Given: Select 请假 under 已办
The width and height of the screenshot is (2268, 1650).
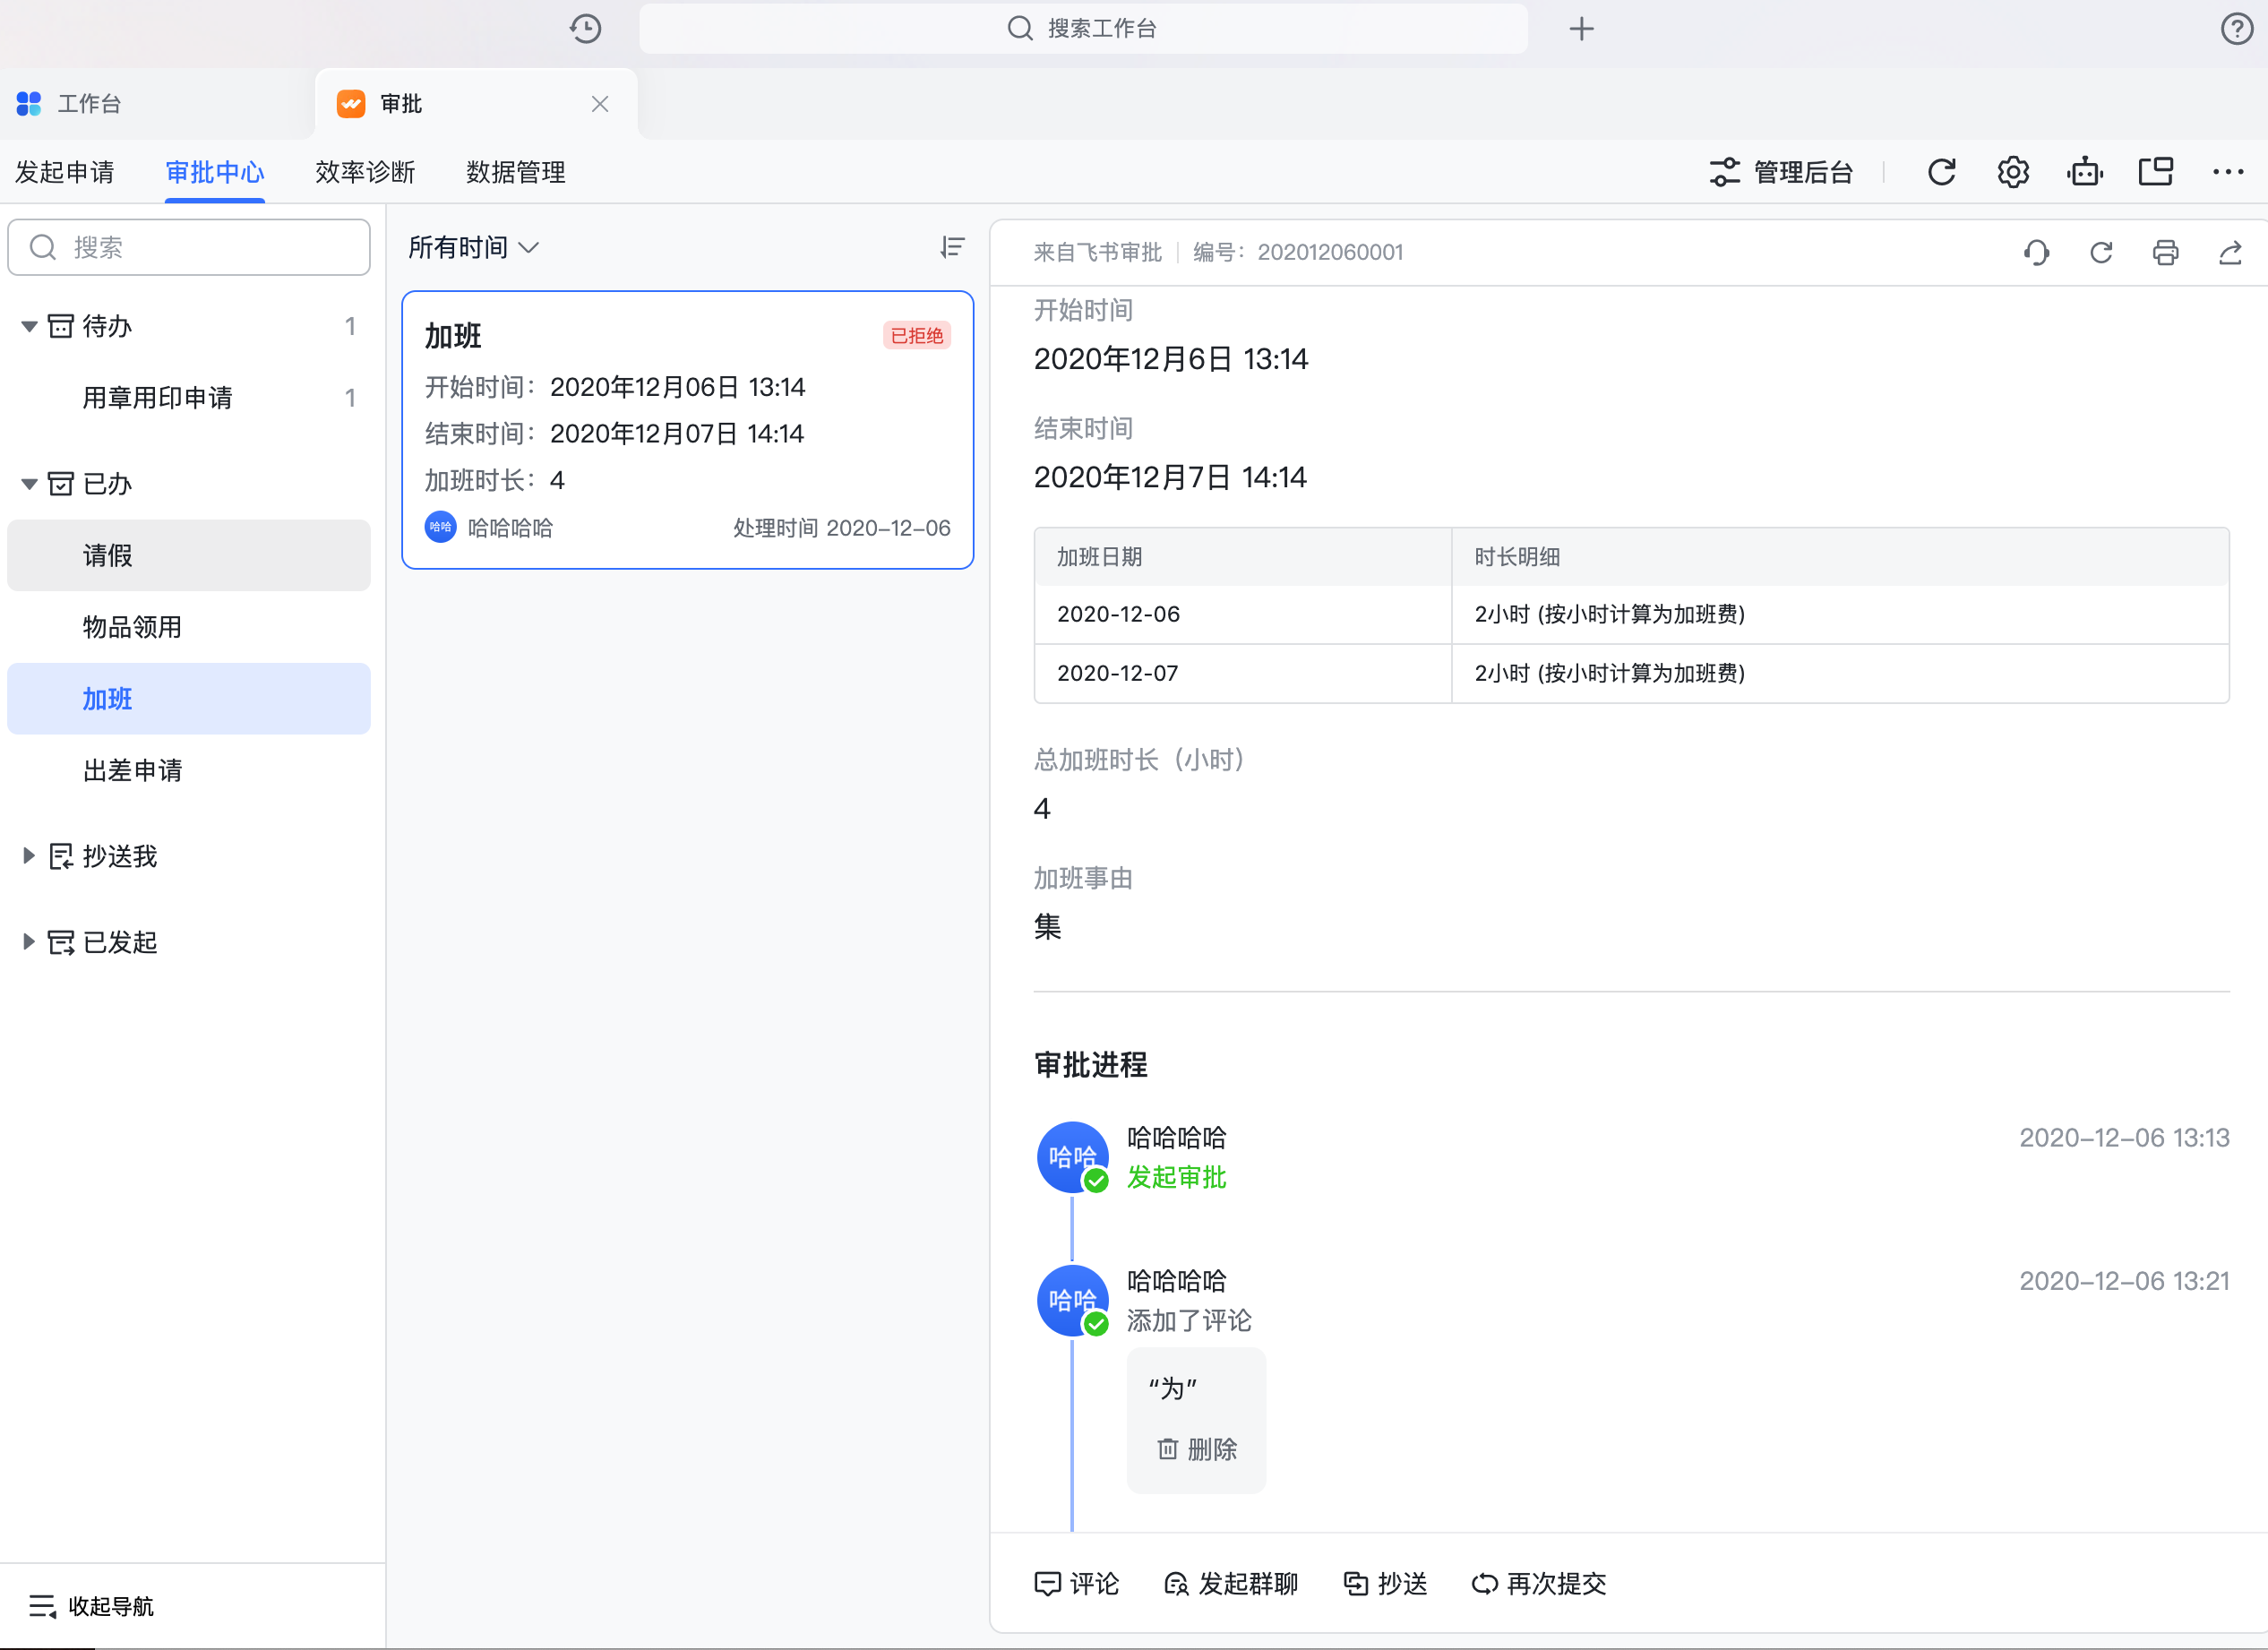Looking at the screenshot, I should [x=189, y=556].
